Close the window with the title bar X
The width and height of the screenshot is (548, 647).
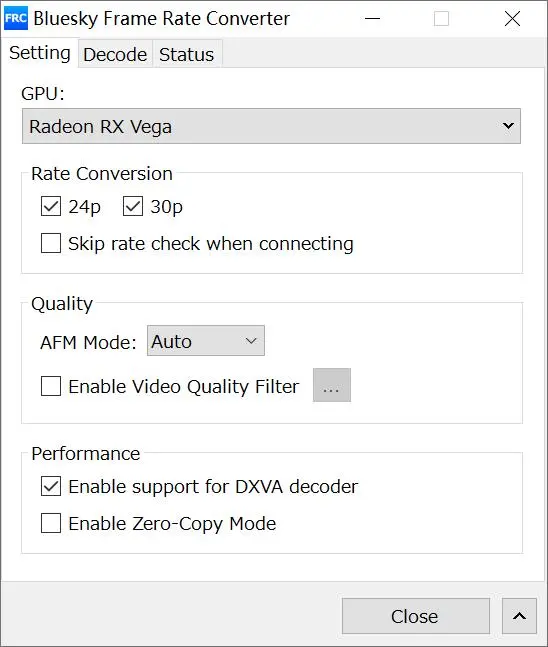[x=512, y=19]
